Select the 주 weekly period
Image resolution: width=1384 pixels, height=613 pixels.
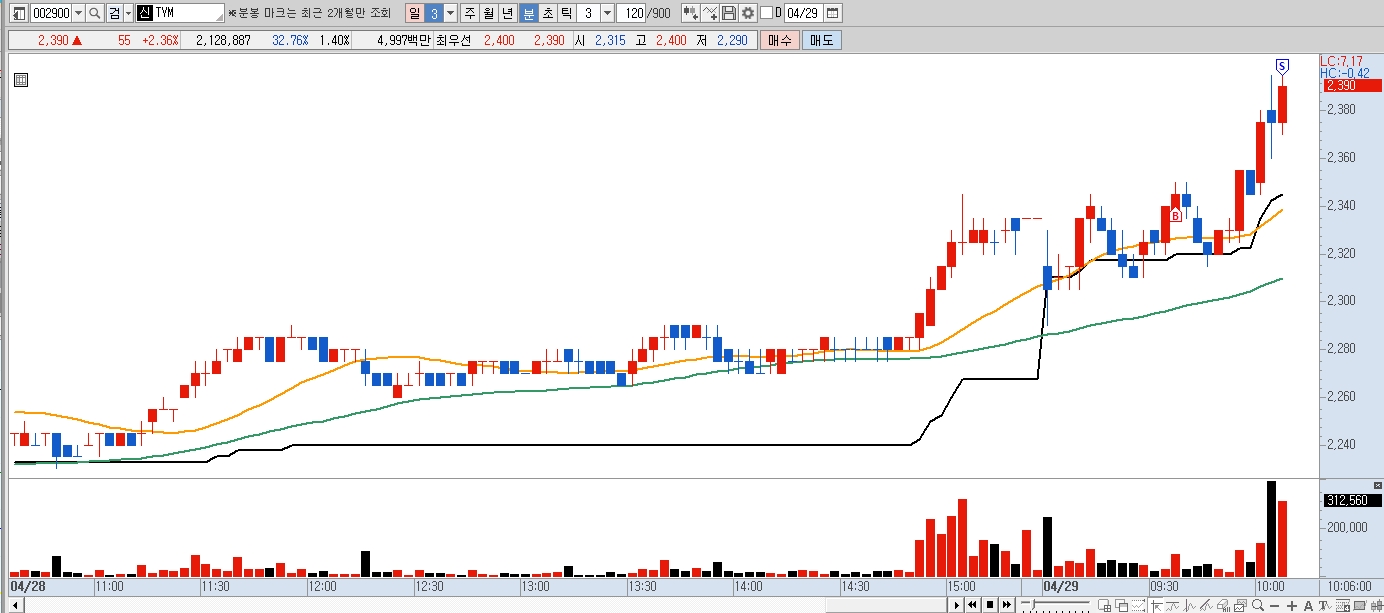click(470, 13)
